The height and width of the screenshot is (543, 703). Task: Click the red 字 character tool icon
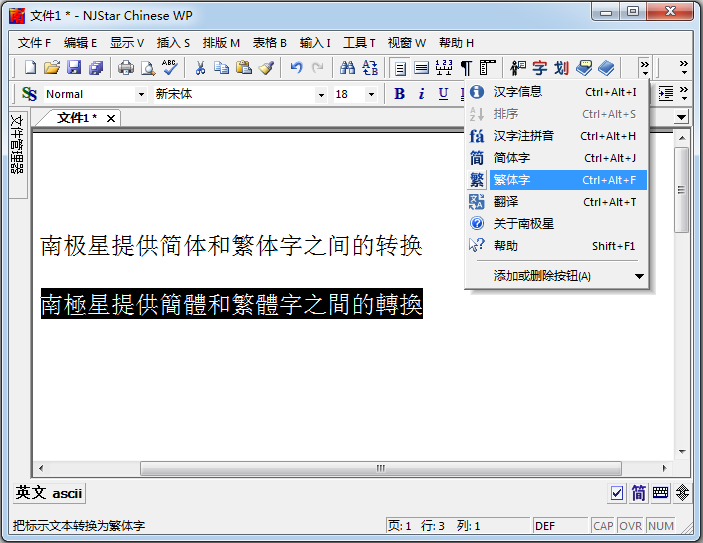click(540, 68)
